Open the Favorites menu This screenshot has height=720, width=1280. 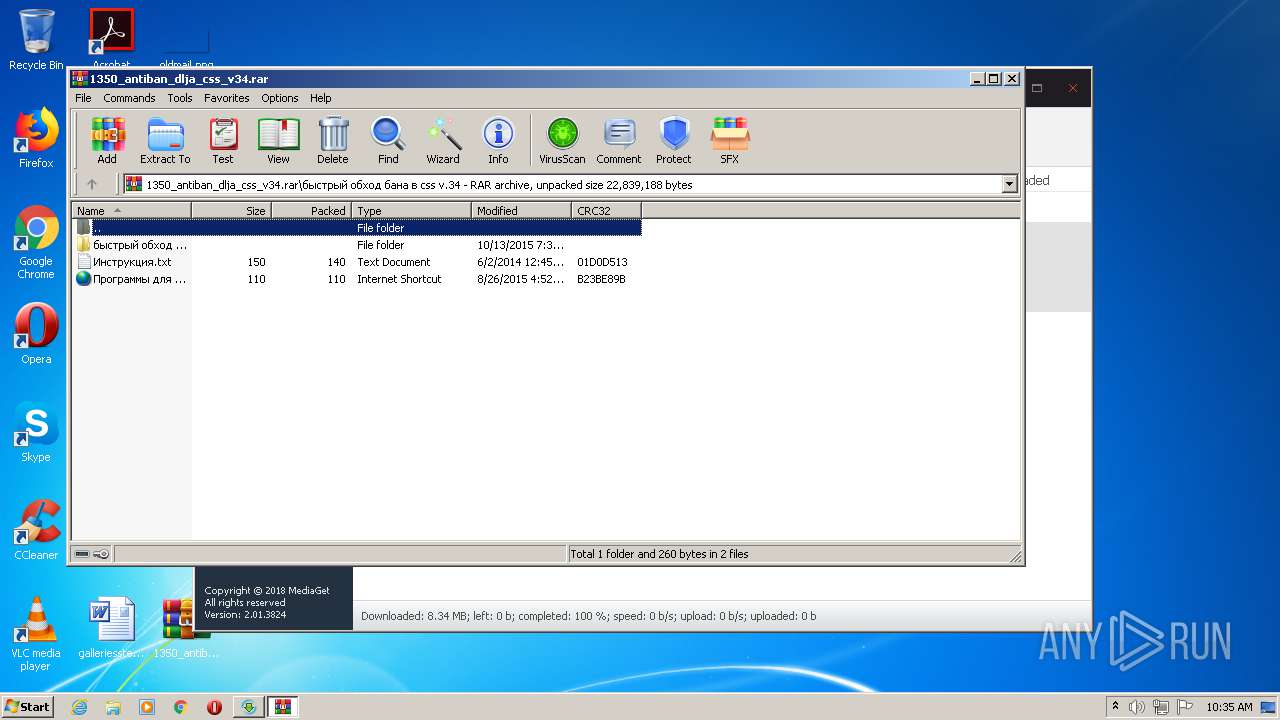pyautogui.click(x=227, y=98)
